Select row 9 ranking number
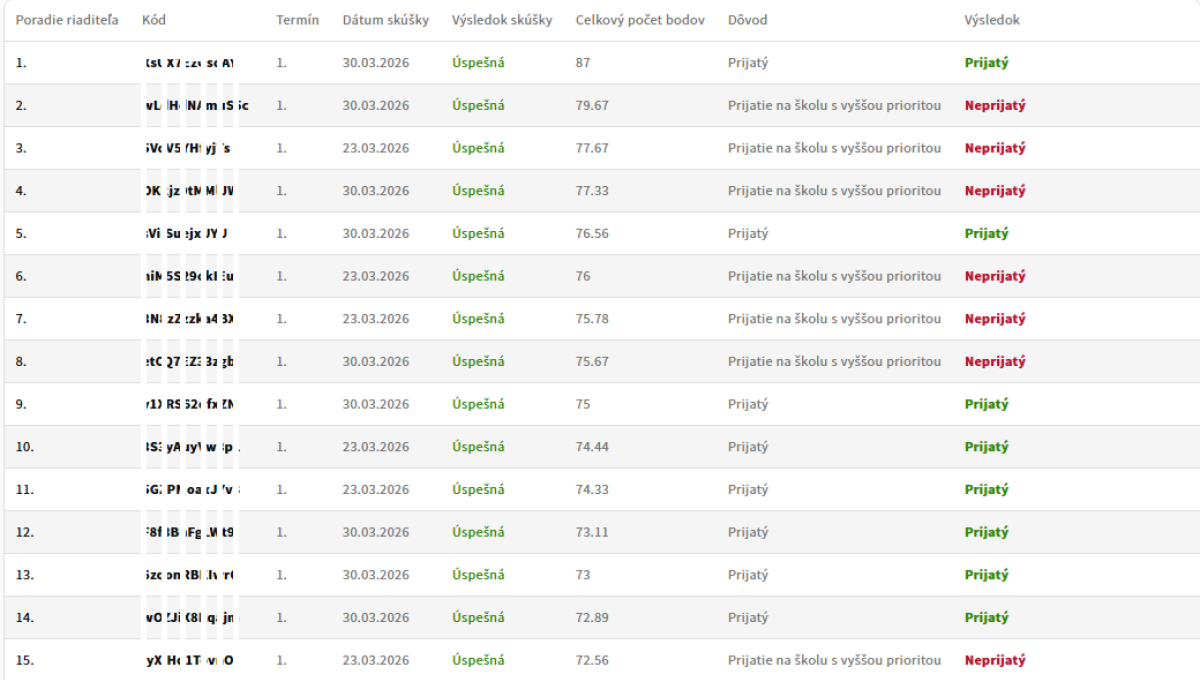The image size is (1200, 680). (x=21, y=404)
